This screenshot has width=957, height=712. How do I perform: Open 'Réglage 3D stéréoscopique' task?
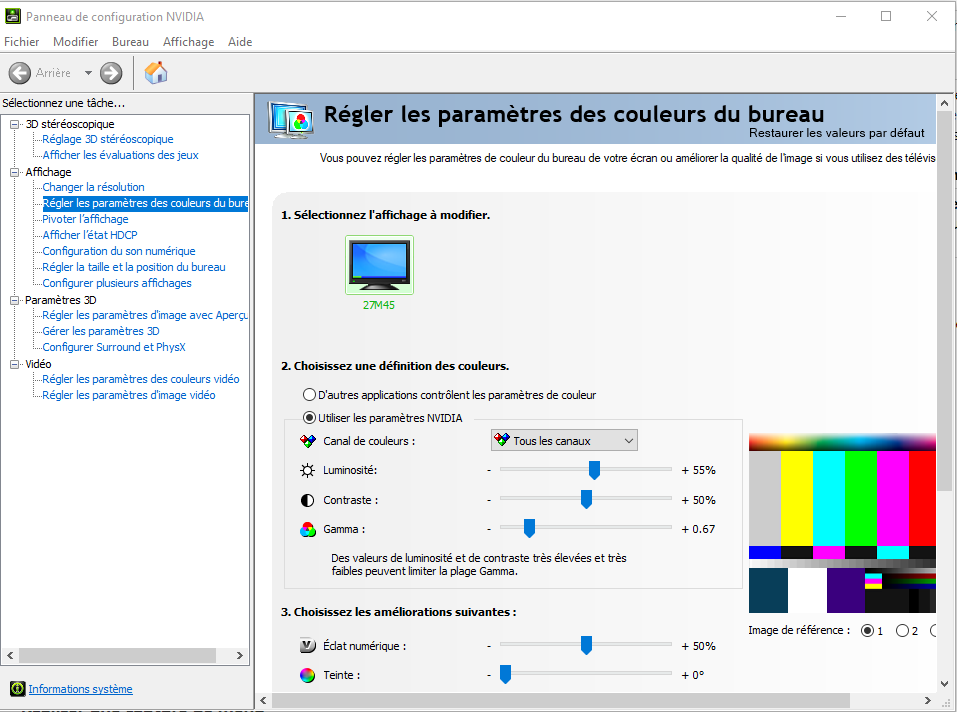pyautogui.click(x=107, y=139)
